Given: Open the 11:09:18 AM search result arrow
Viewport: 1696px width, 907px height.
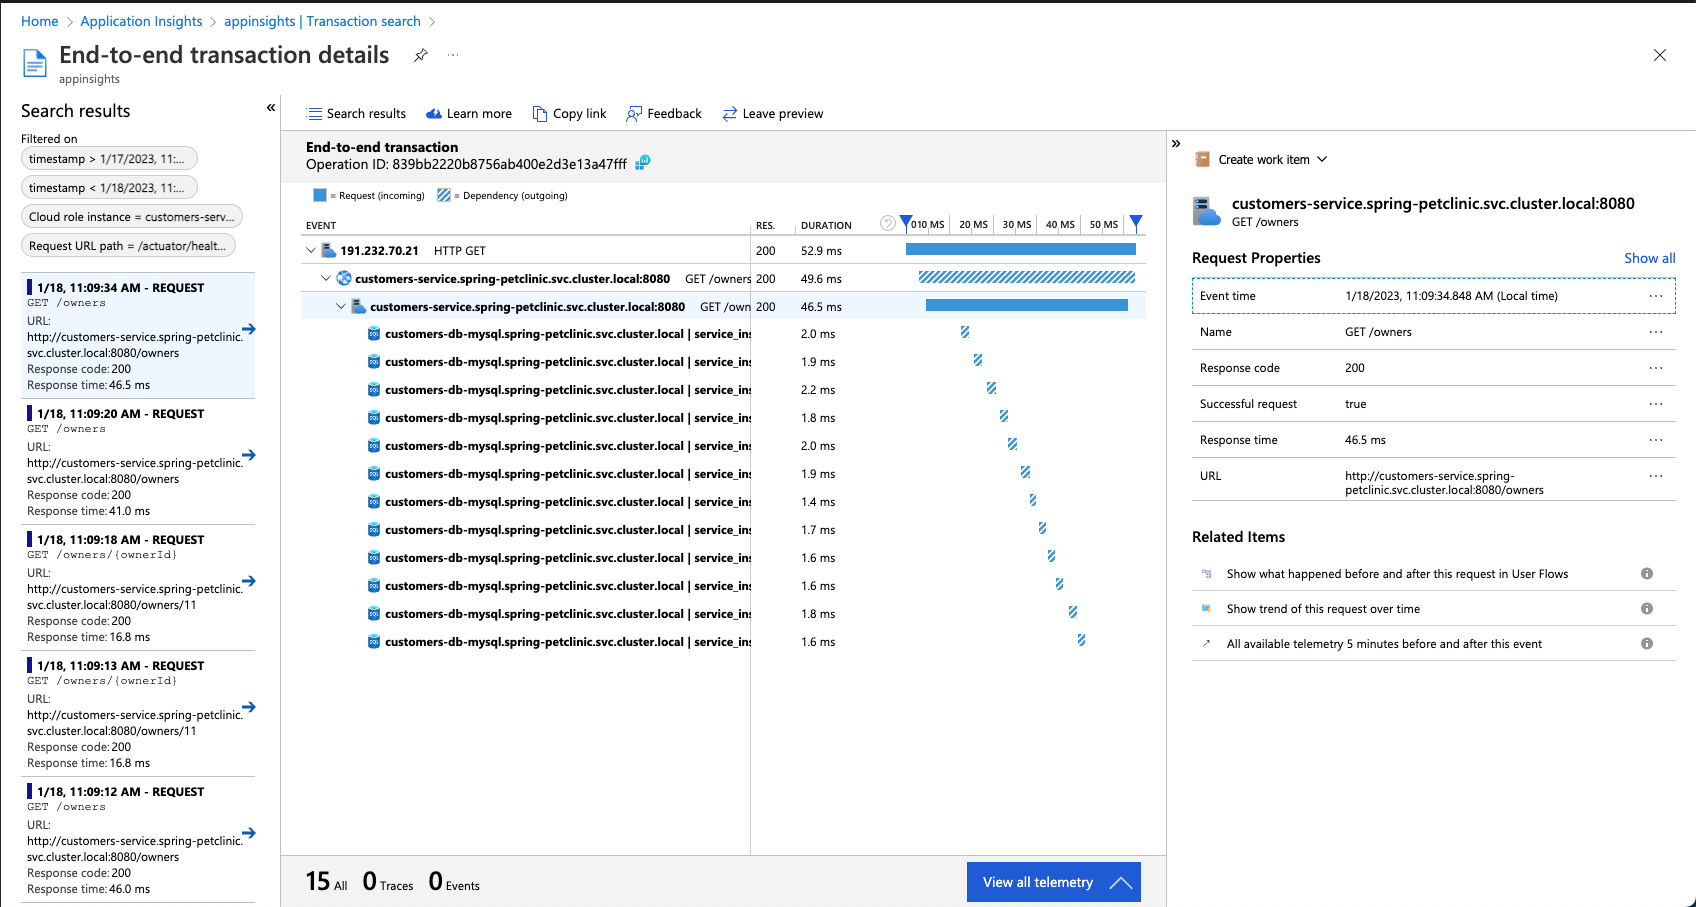Looking at the screenshot, I should click(249, 581).
